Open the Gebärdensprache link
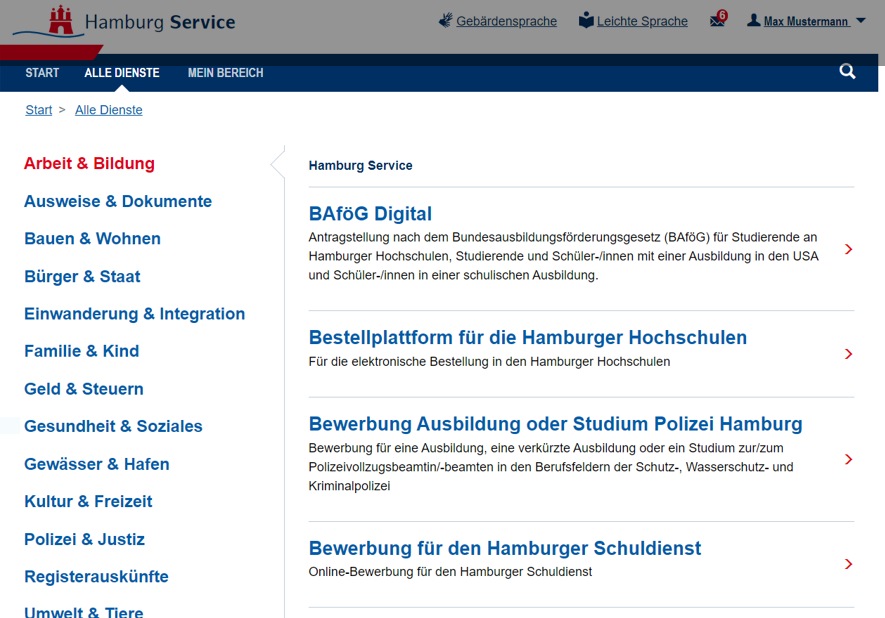 click(x=506, y=21)
